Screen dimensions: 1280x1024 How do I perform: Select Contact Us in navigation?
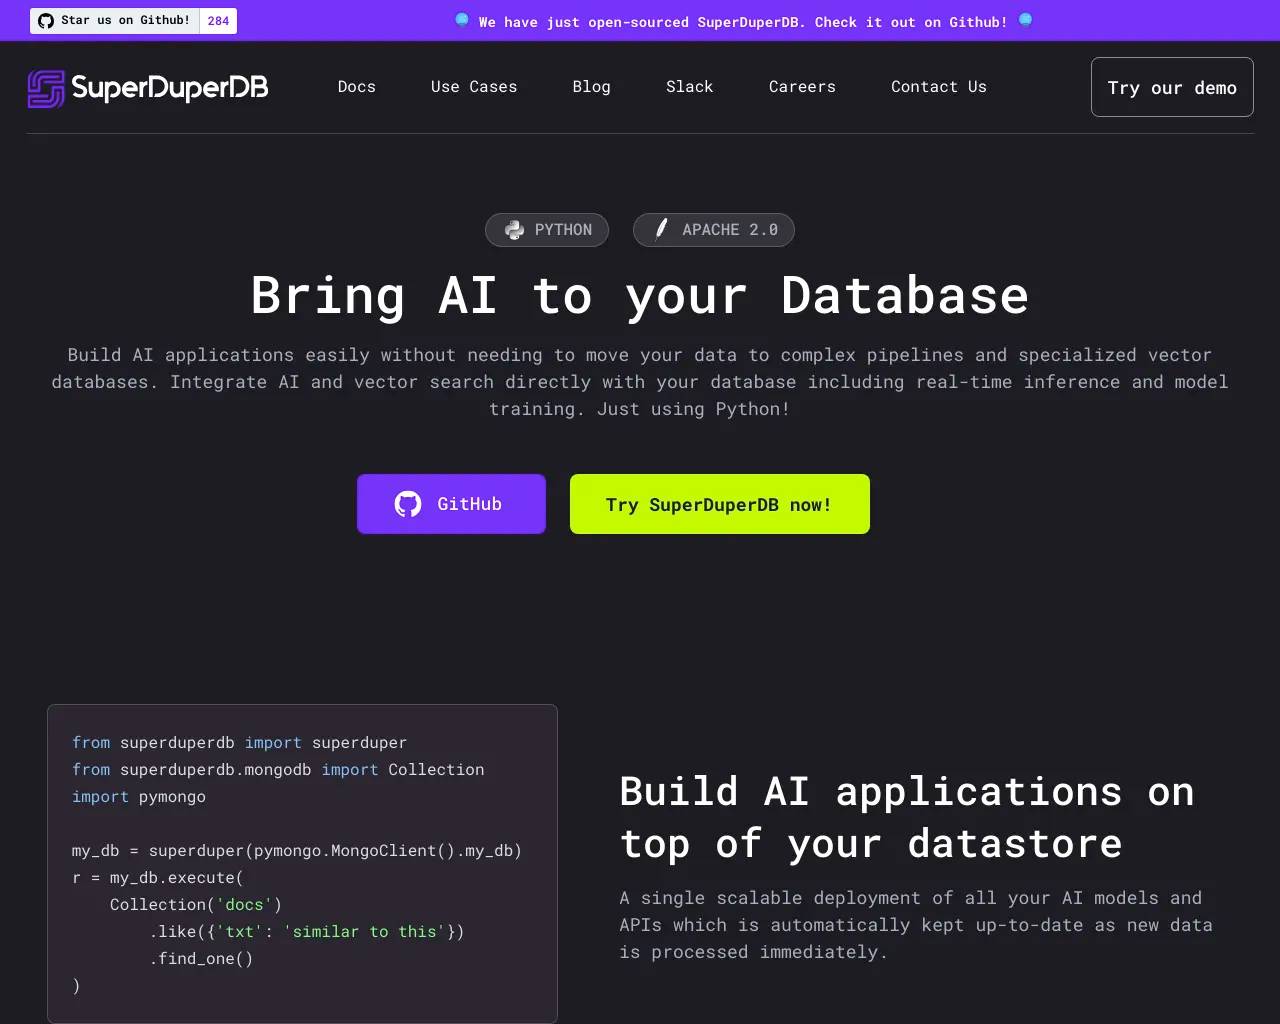(939, 87)
